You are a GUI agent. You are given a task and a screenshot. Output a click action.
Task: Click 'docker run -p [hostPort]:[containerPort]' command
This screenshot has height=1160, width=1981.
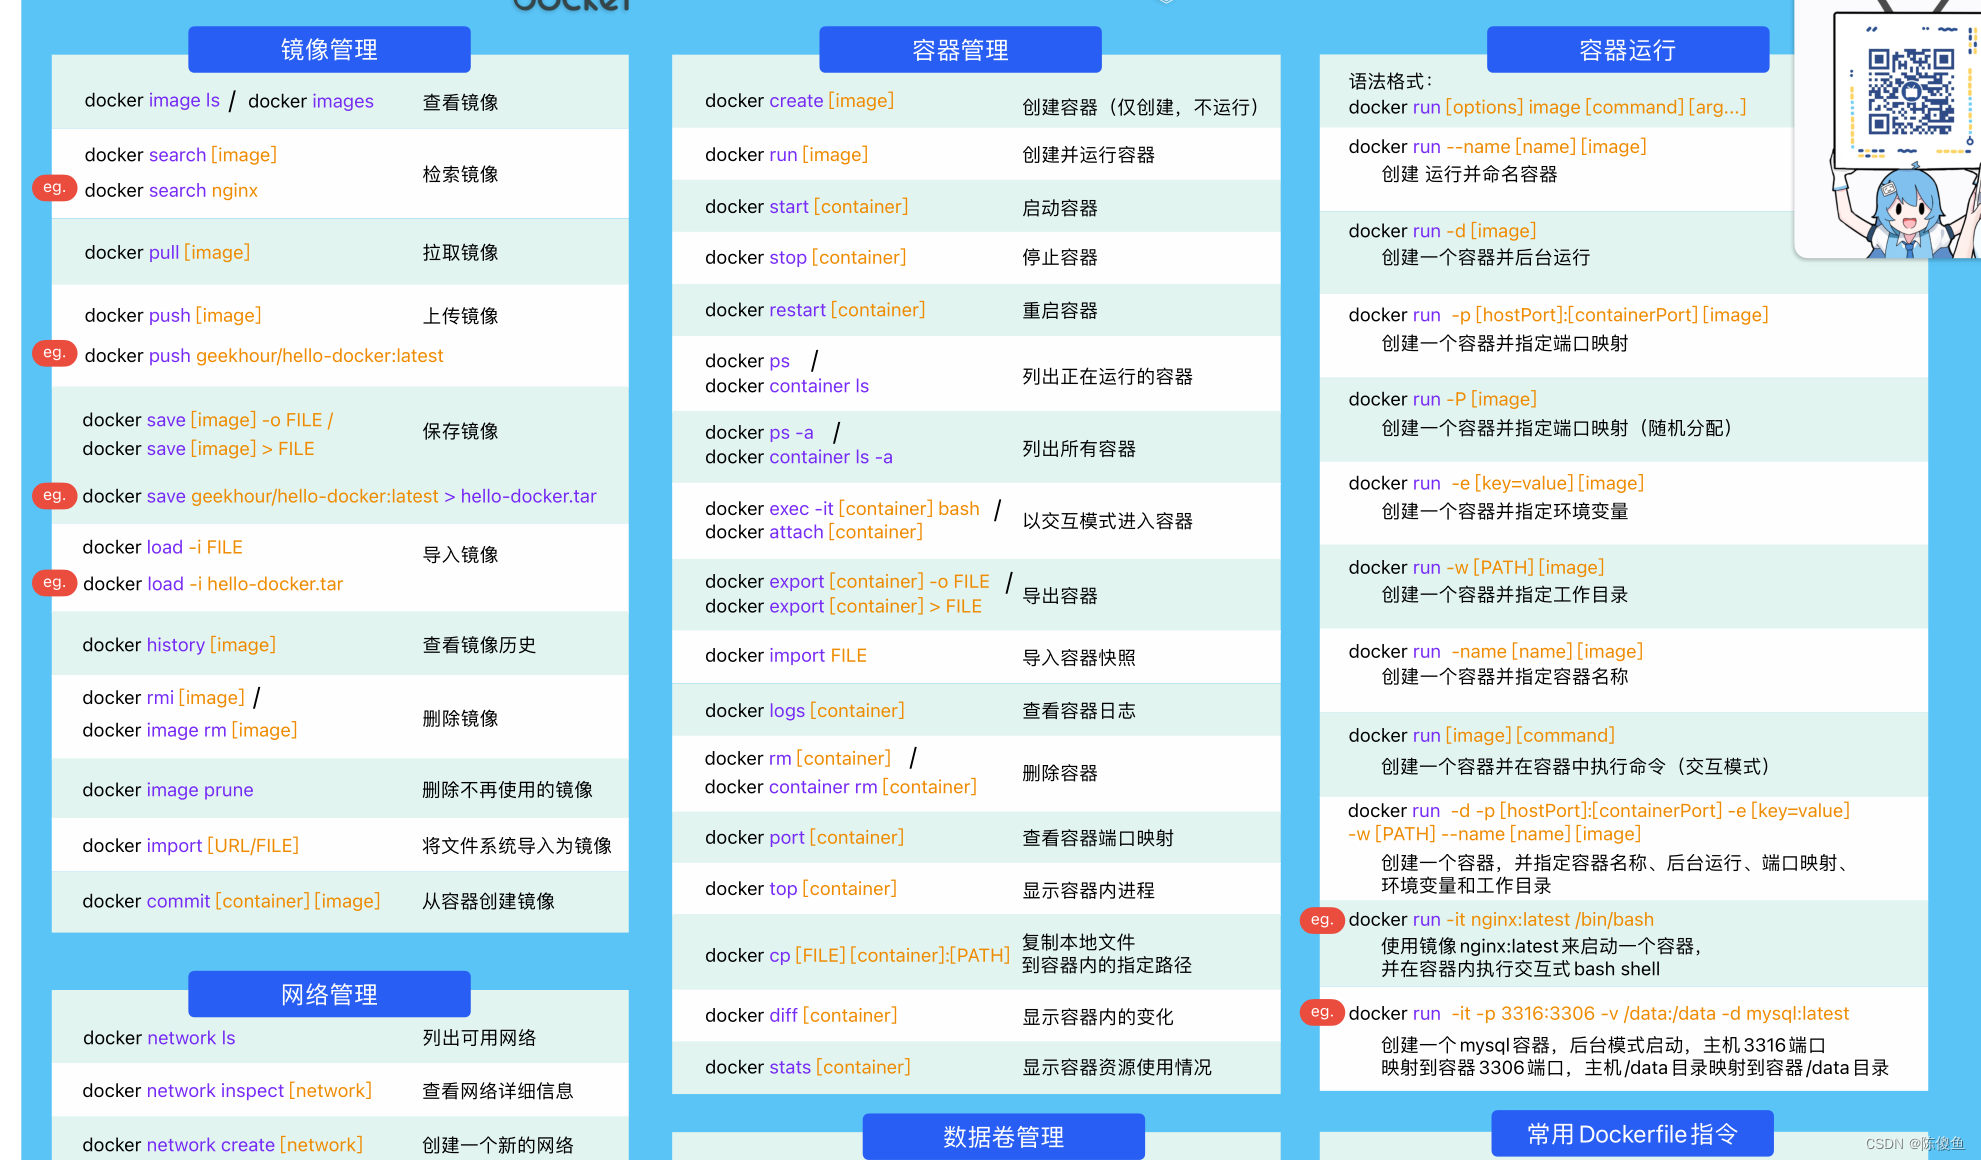click(1558, 315)
